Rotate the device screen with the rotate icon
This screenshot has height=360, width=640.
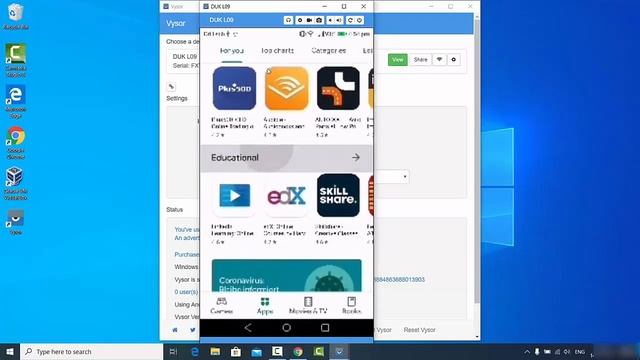tap(350, 20)
